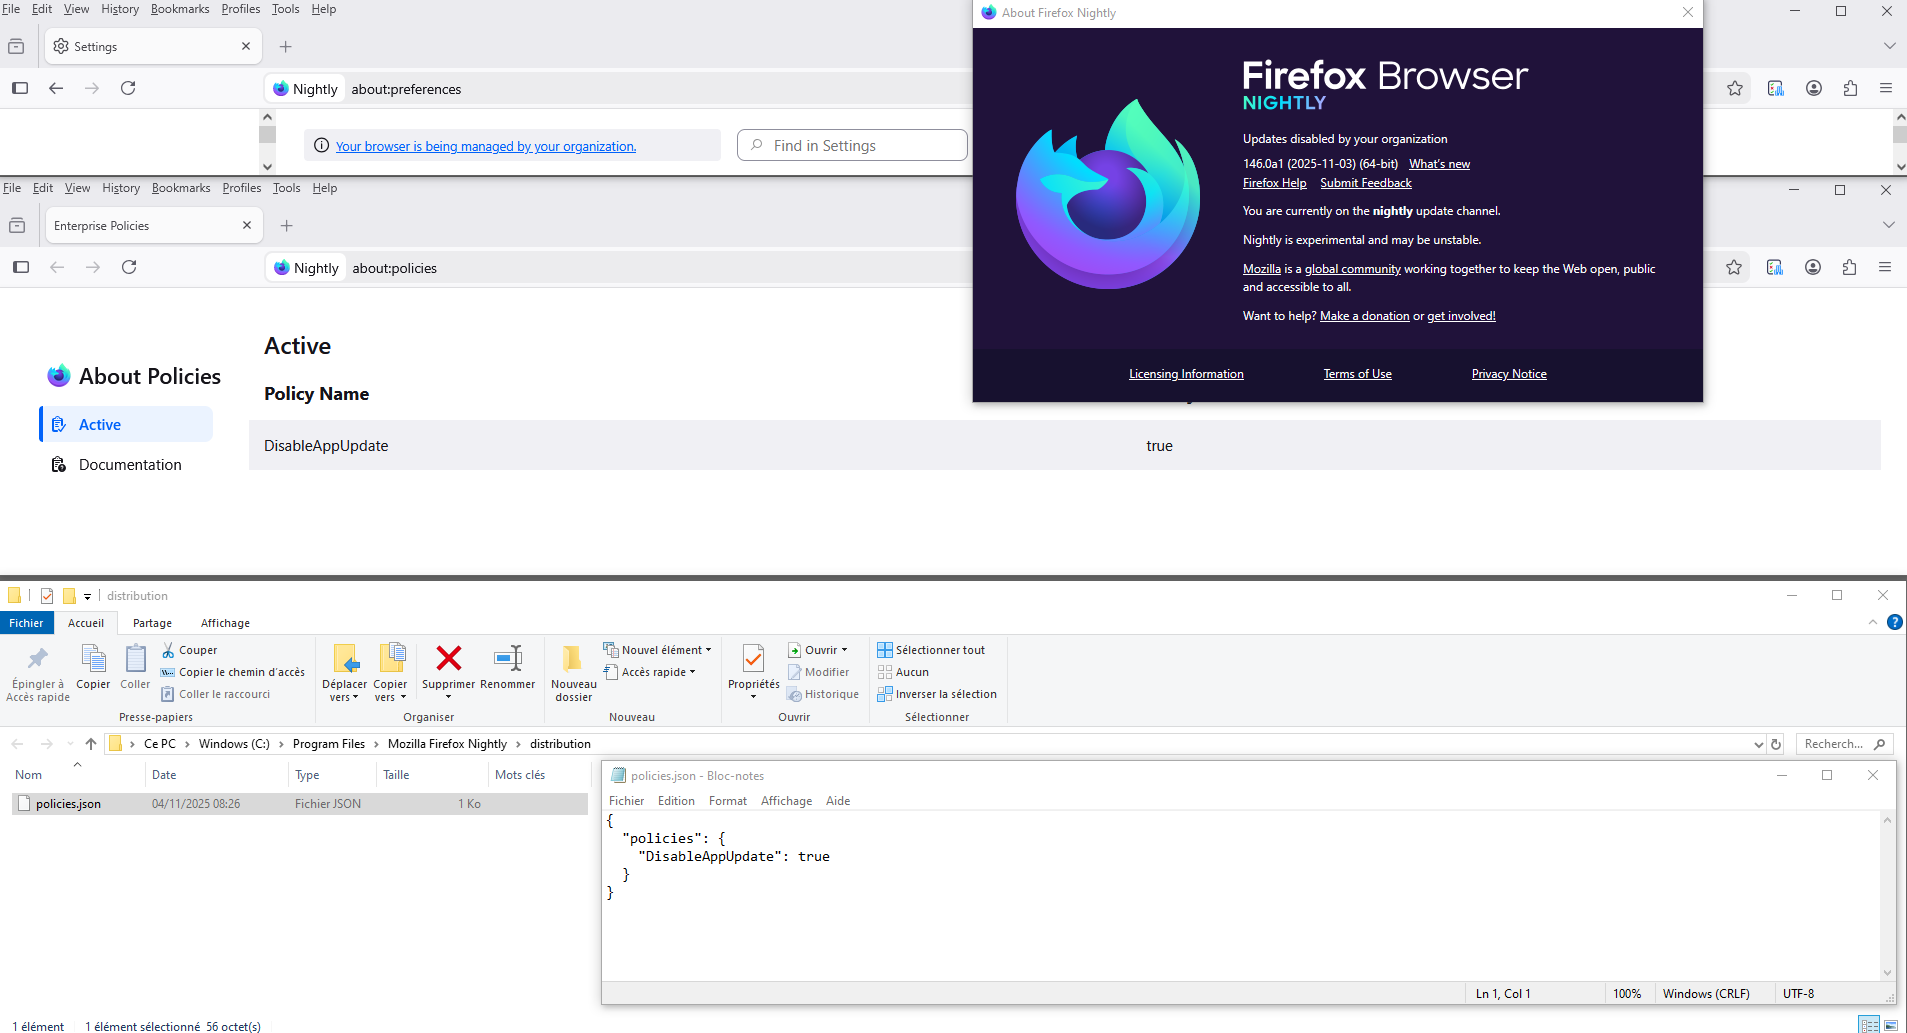Go back in the Settings window
Viewport: 1907px width, 1033px height.
(x=56, y=88)
